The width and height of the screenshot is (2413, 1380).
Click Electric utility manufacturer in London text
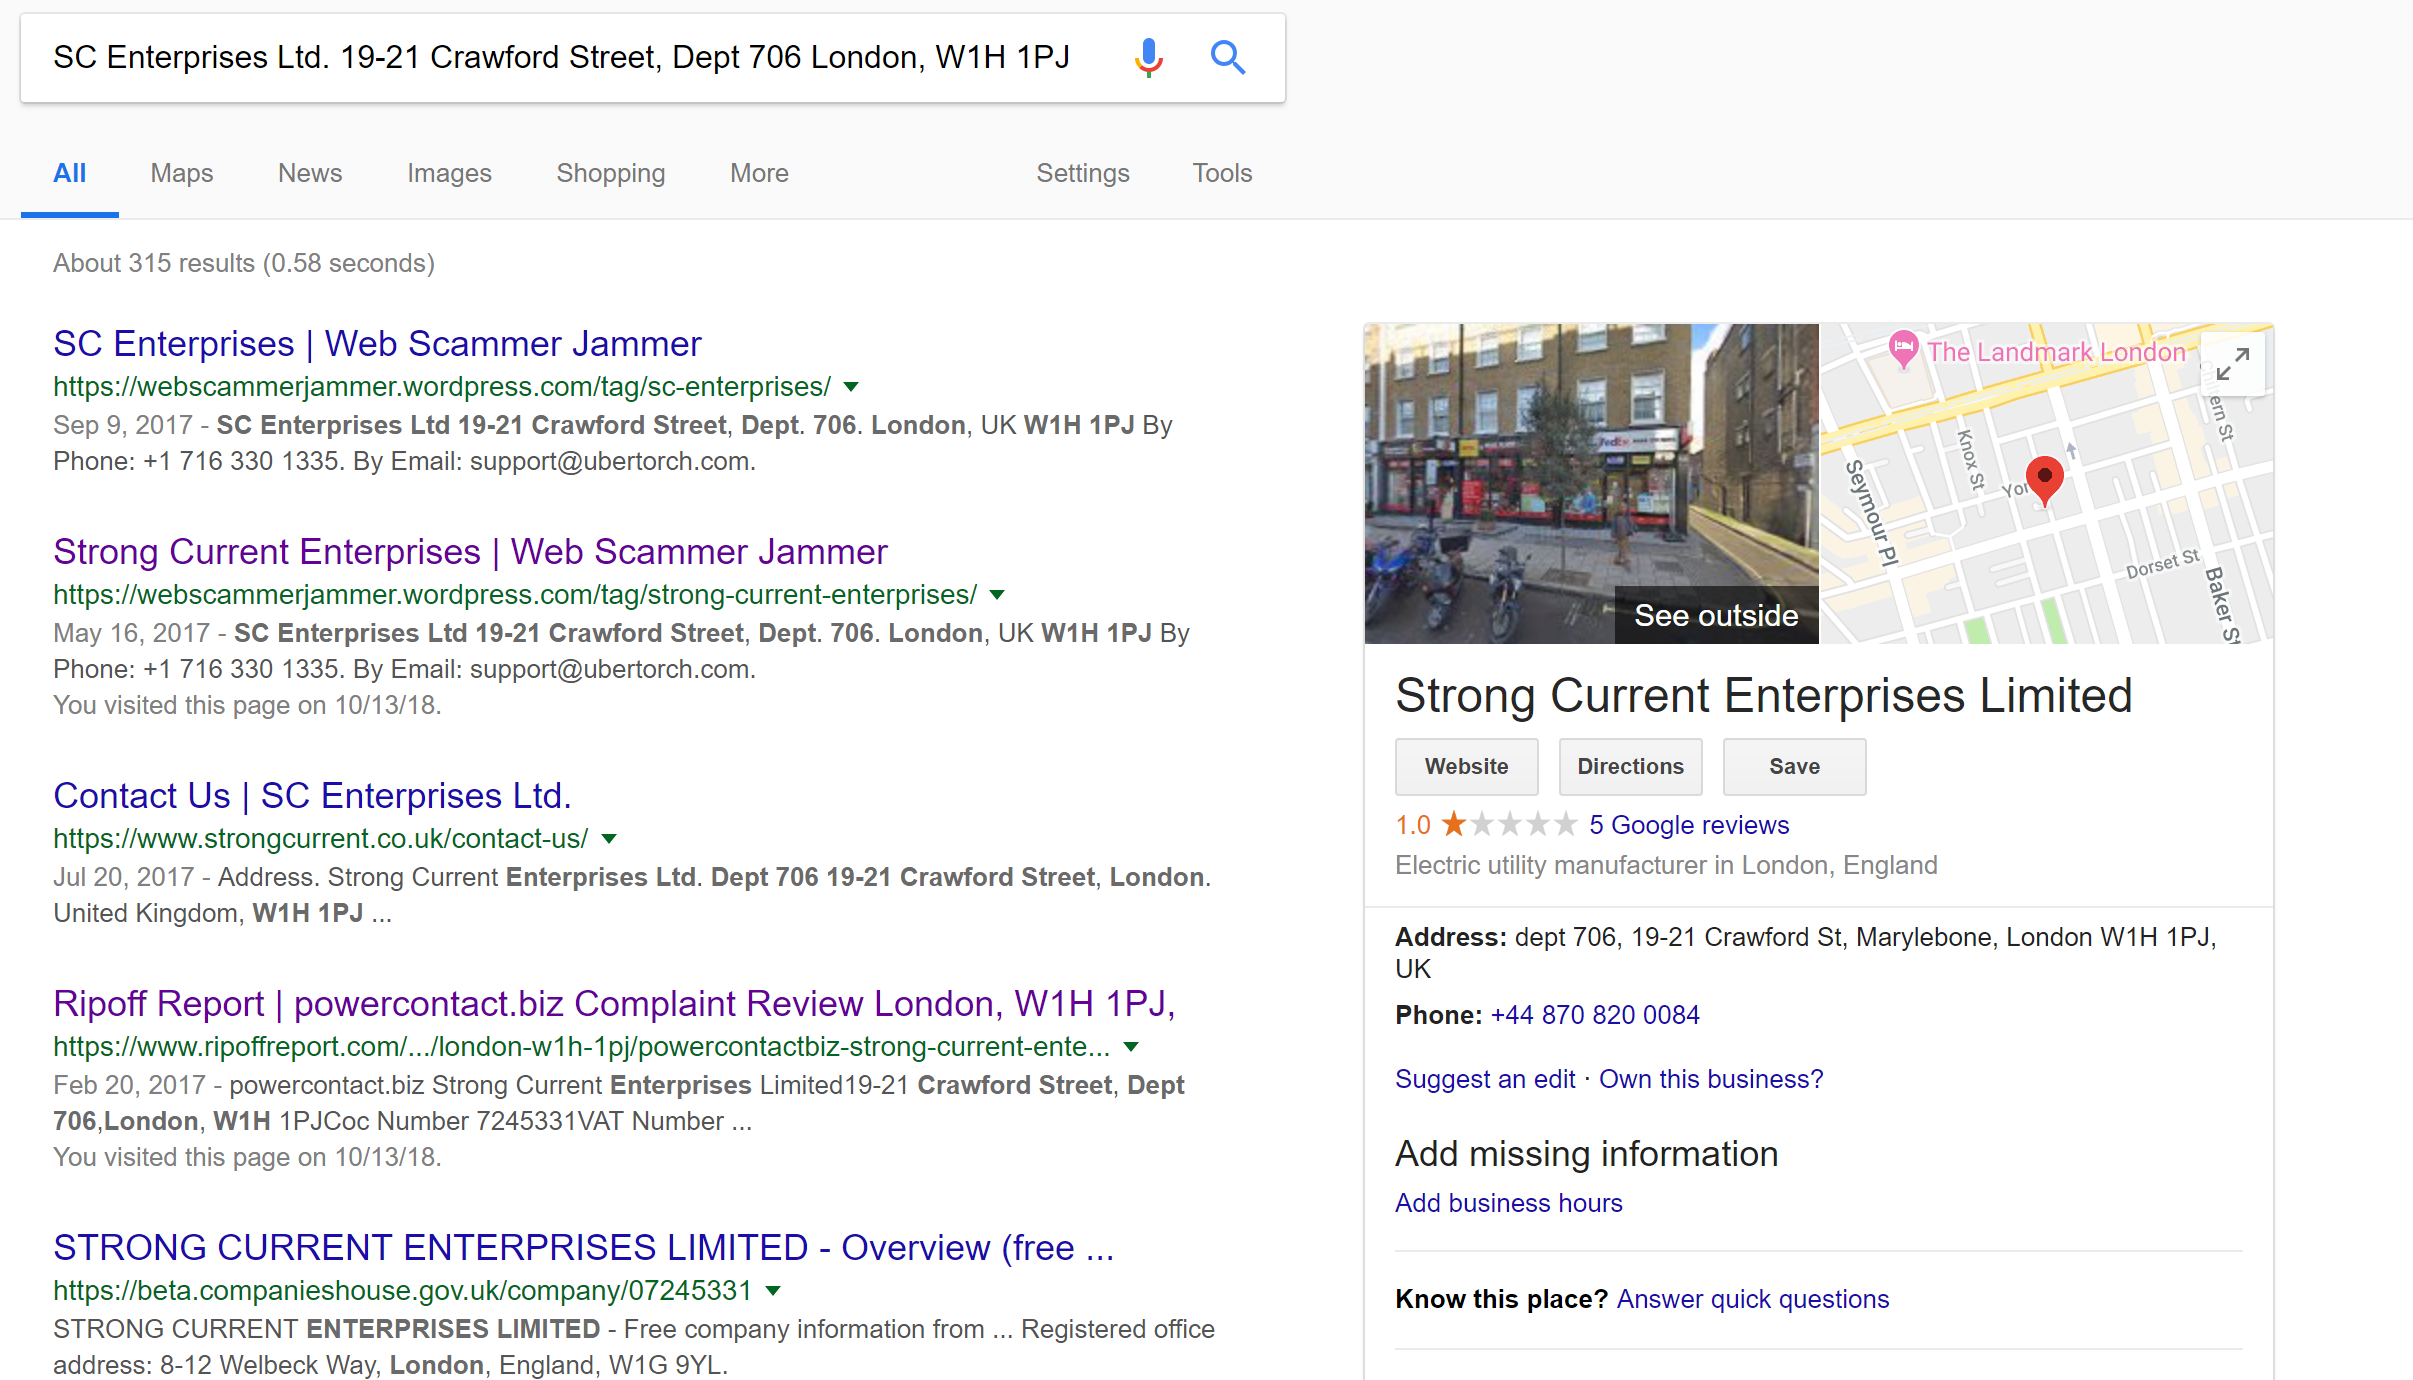point(1666,865)
